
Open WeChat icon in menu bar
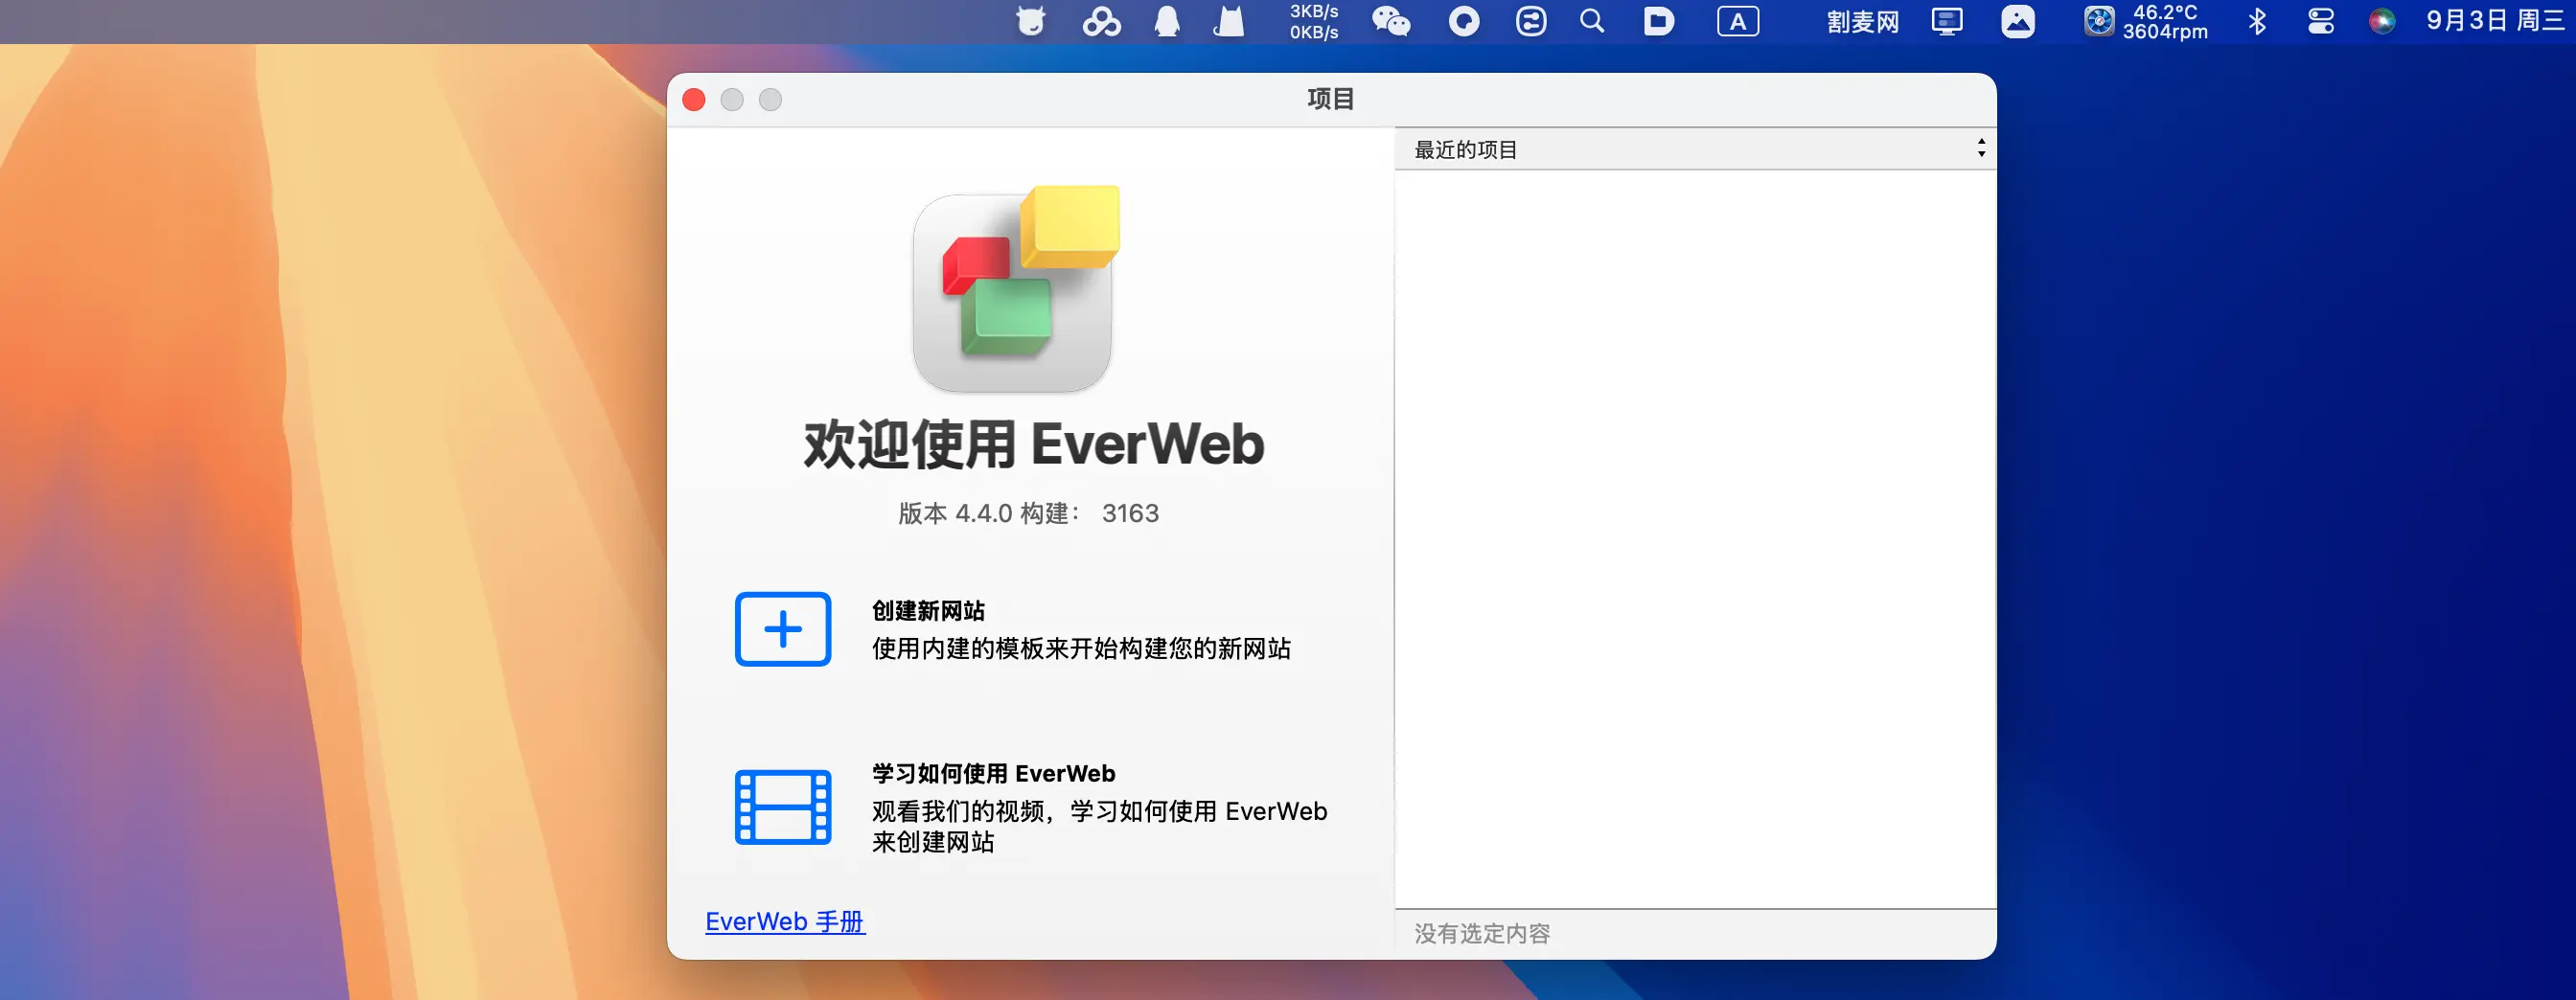(1391, 21)
